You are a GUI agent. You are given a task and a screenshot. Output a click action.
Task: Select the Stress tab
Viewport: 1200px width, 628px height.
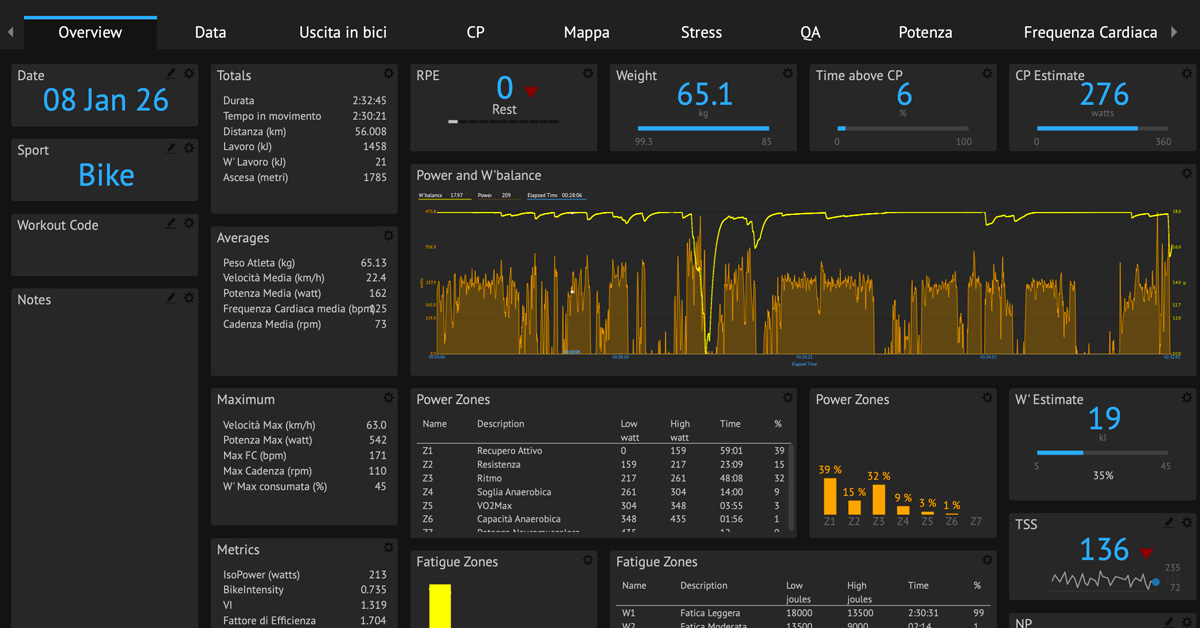(701, 32)
